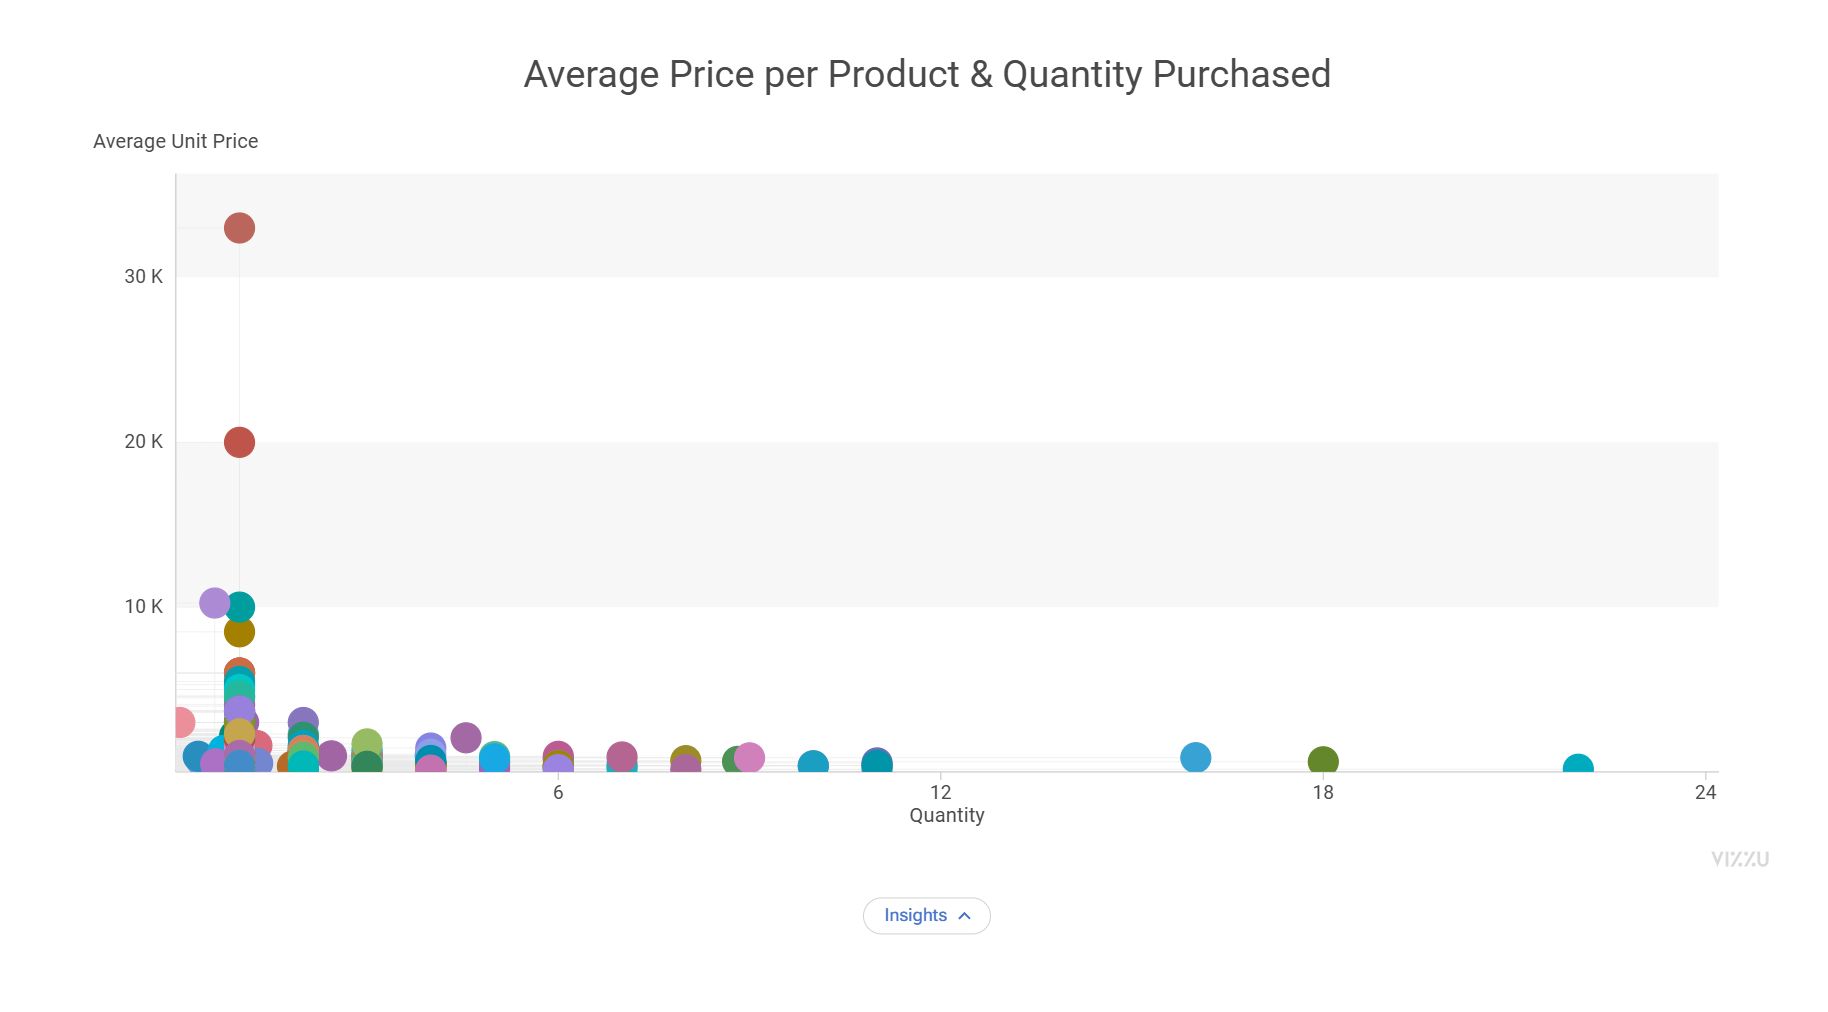
Task: Select the purple point near quantity 4.5
Action: [466, 738]
